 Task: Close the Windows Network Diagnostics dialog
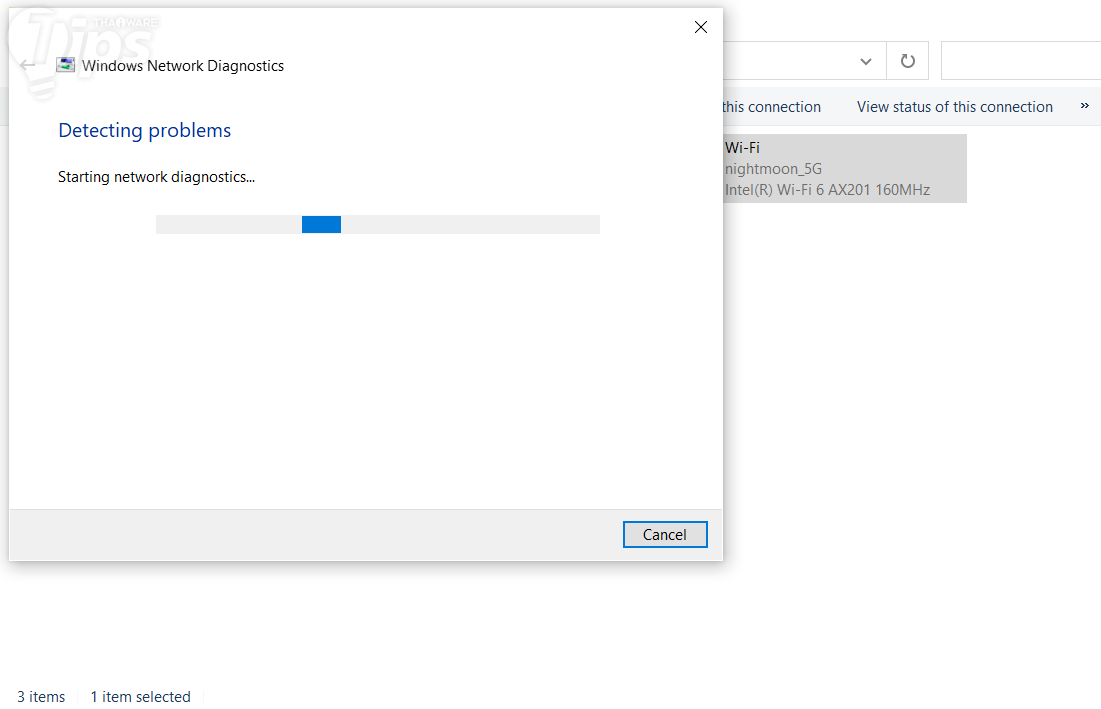[700, 27]
